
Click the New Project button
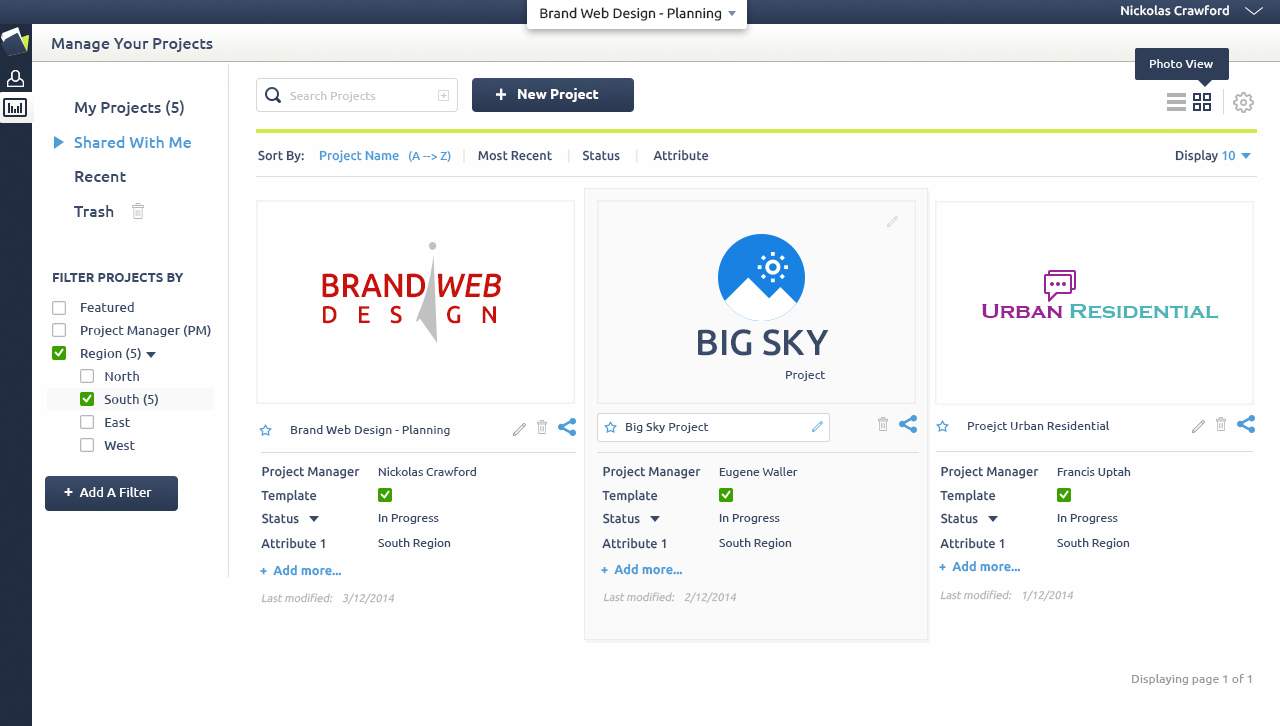pos(553,95)
